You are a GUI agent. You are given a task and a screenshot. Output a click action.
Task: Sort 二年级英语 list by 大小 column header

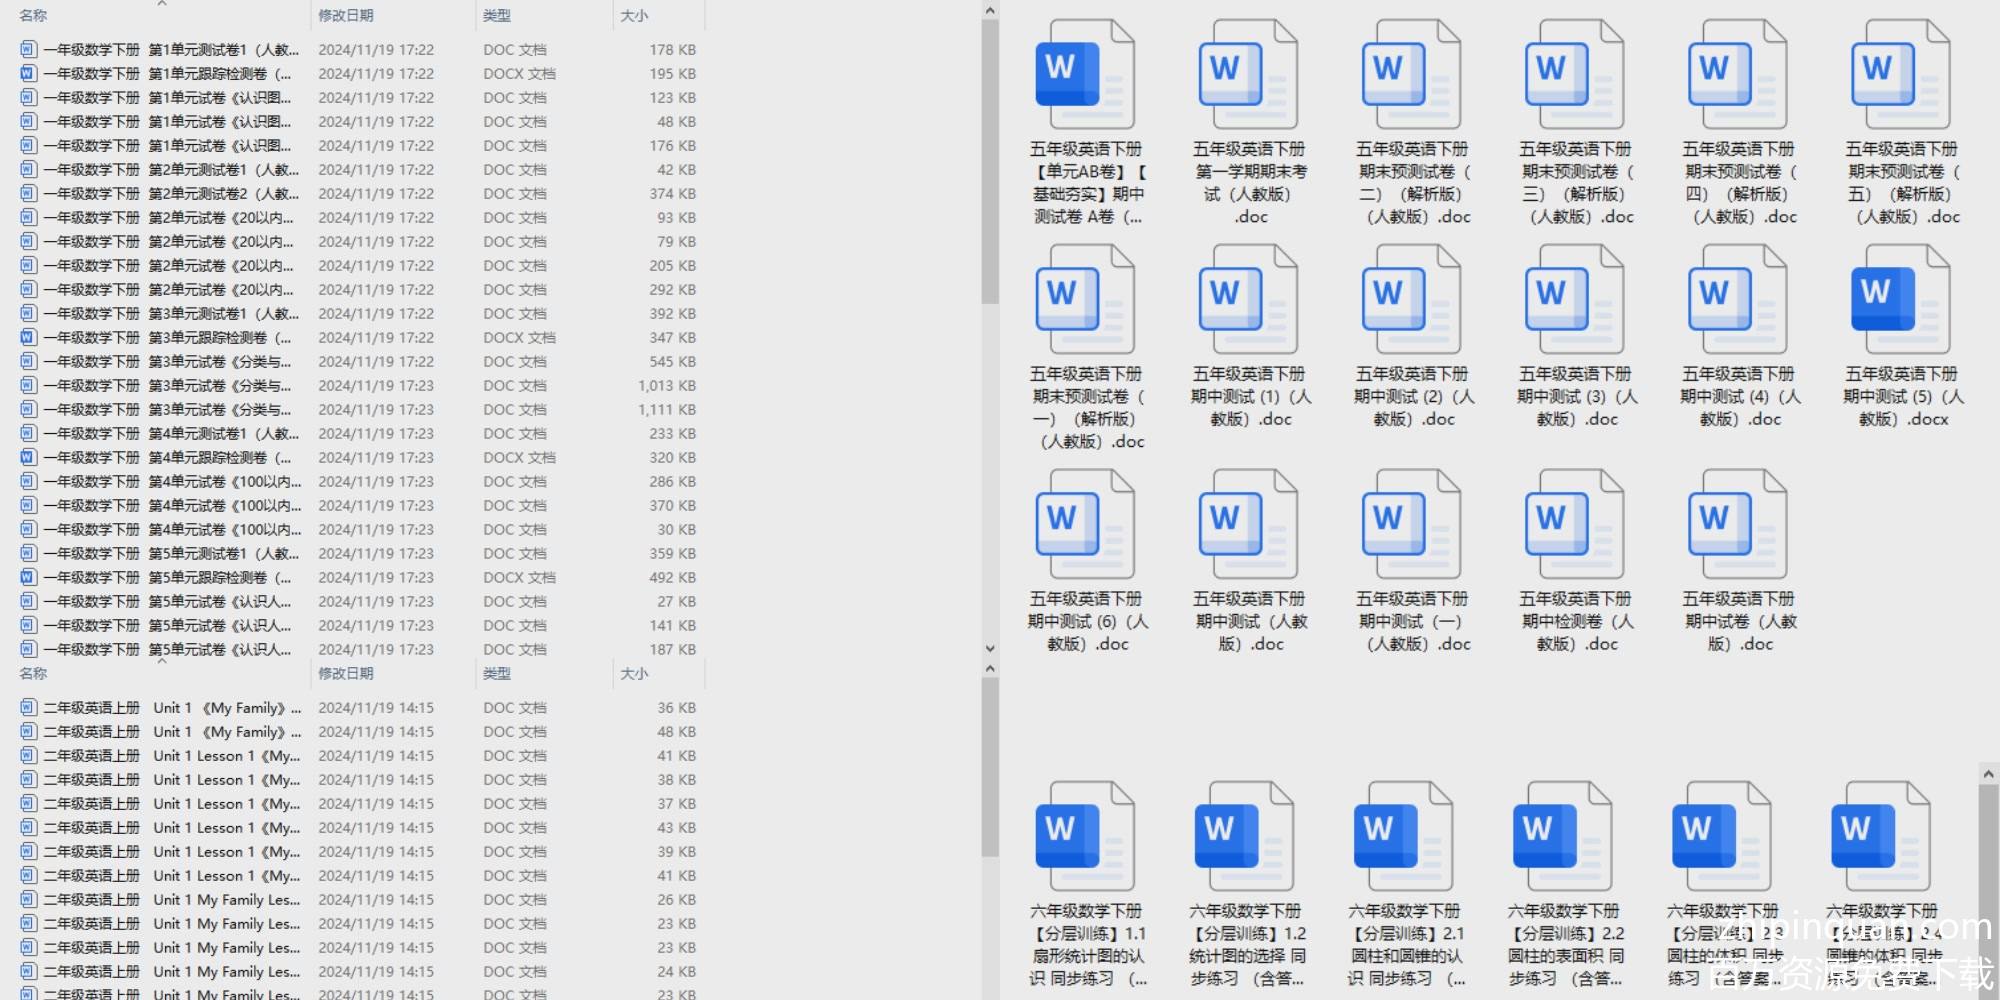[634, 674]
